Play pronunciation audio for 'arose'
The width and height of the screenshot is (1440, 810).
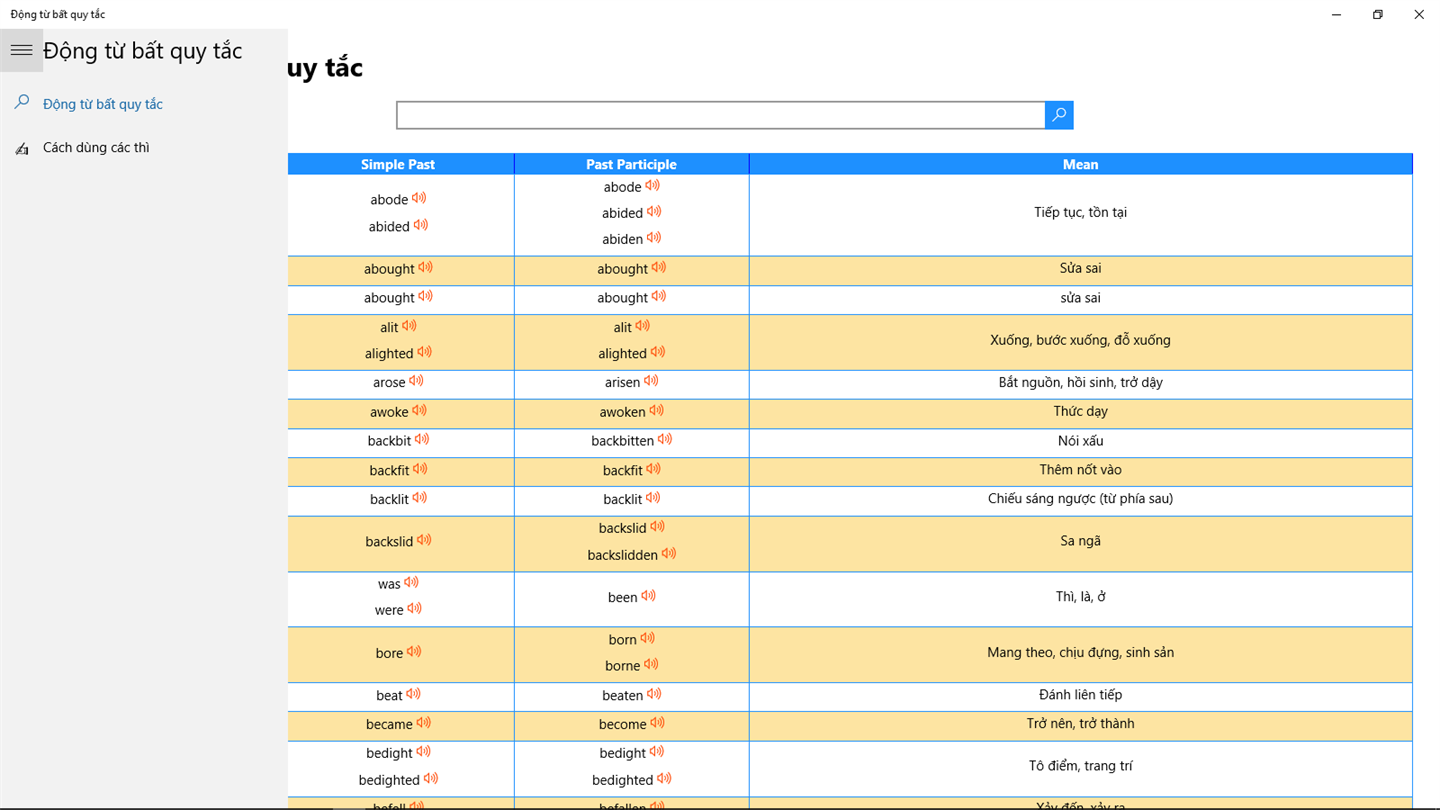[x=416, y=381]
